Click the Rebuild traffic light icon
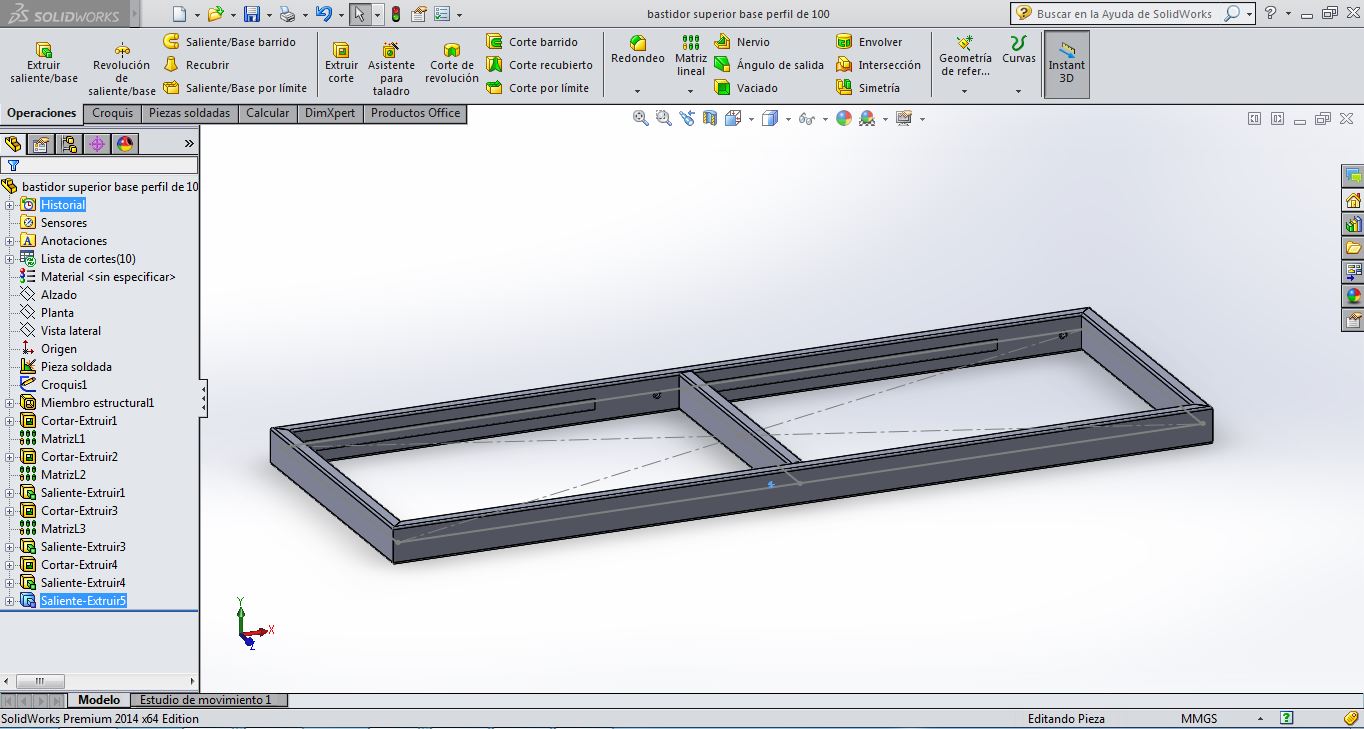The image size is (1364, 729). tap(395, 14)
